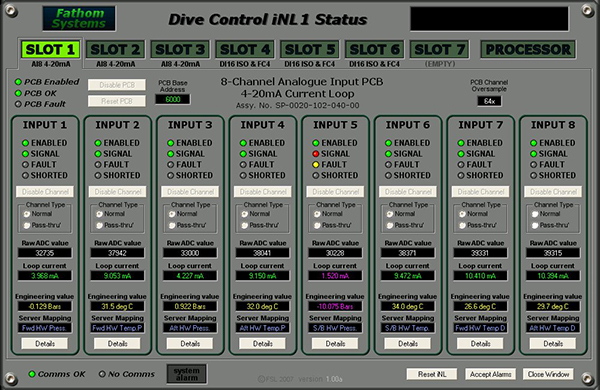The height and width of the screenshot is (390, 600).
Task: Open Details for Input 2
Action: click(x=117, y=344)
